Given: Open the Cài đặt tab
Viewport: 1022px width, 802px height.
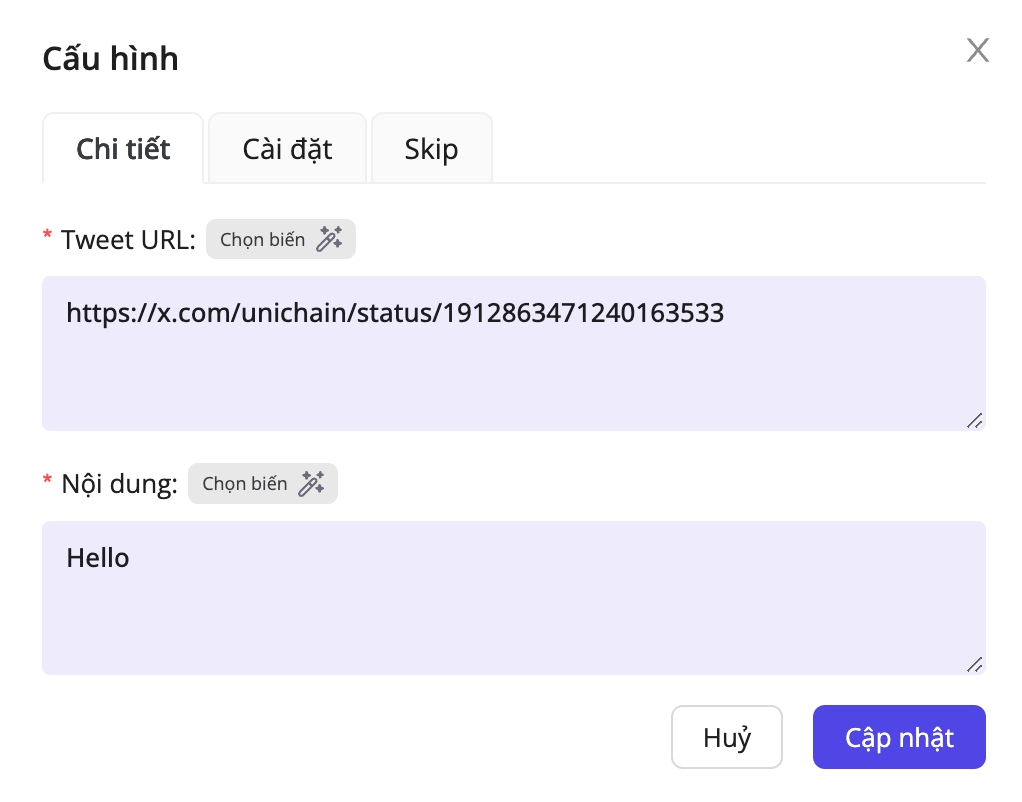Looking at the screenshot, I should tap(287, 149).
